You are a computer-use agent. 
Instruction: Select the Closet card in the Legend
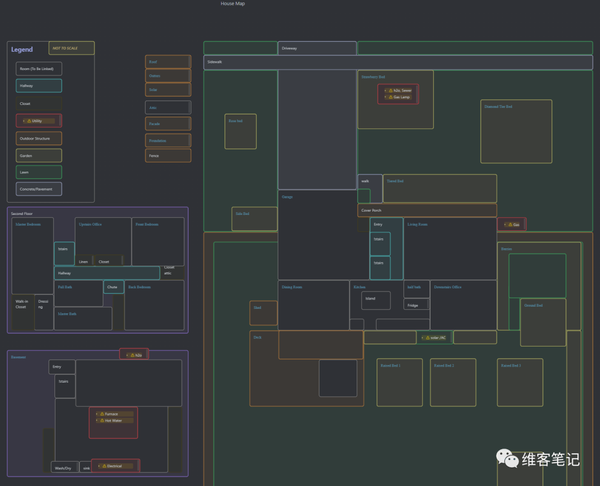click(x=39, y=104)
